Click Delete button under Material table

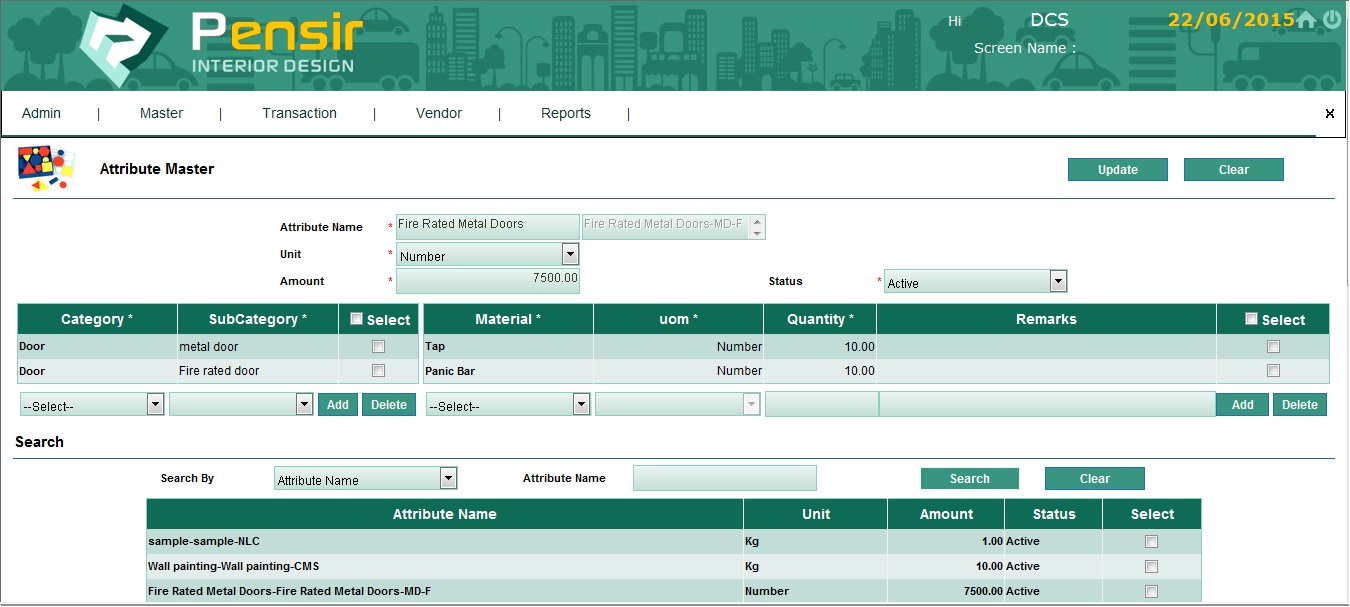(1299, 405)
